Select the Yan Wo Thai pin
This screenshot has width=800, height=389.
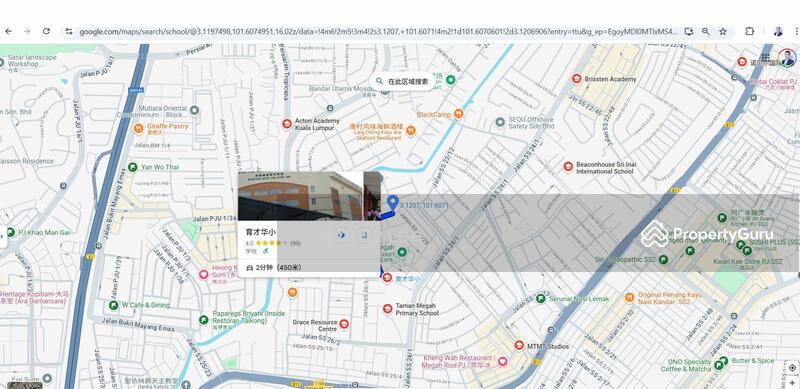tap(133, 167)
